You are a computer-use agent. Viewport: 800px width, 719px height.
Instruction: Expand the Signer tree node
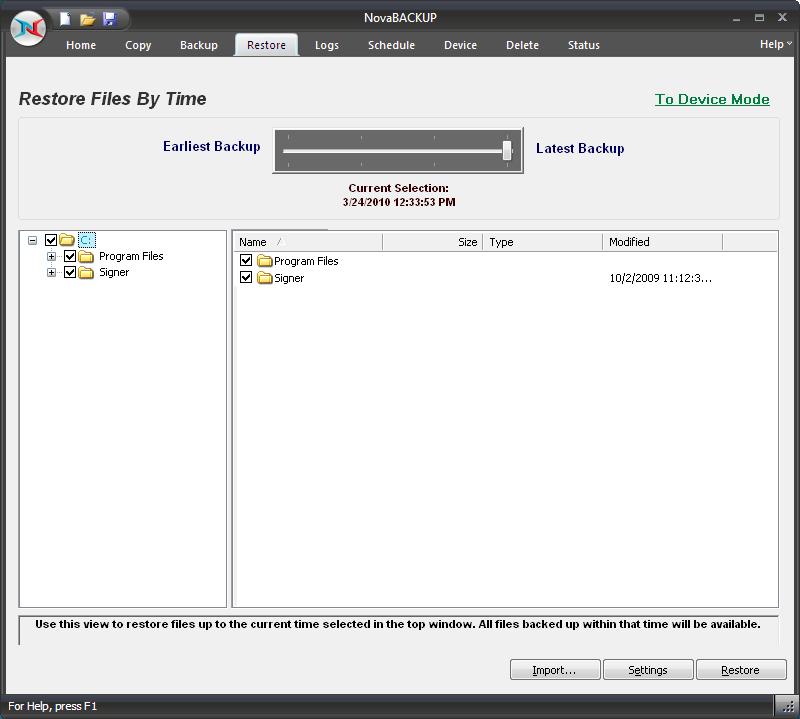(x=51, y=272)
